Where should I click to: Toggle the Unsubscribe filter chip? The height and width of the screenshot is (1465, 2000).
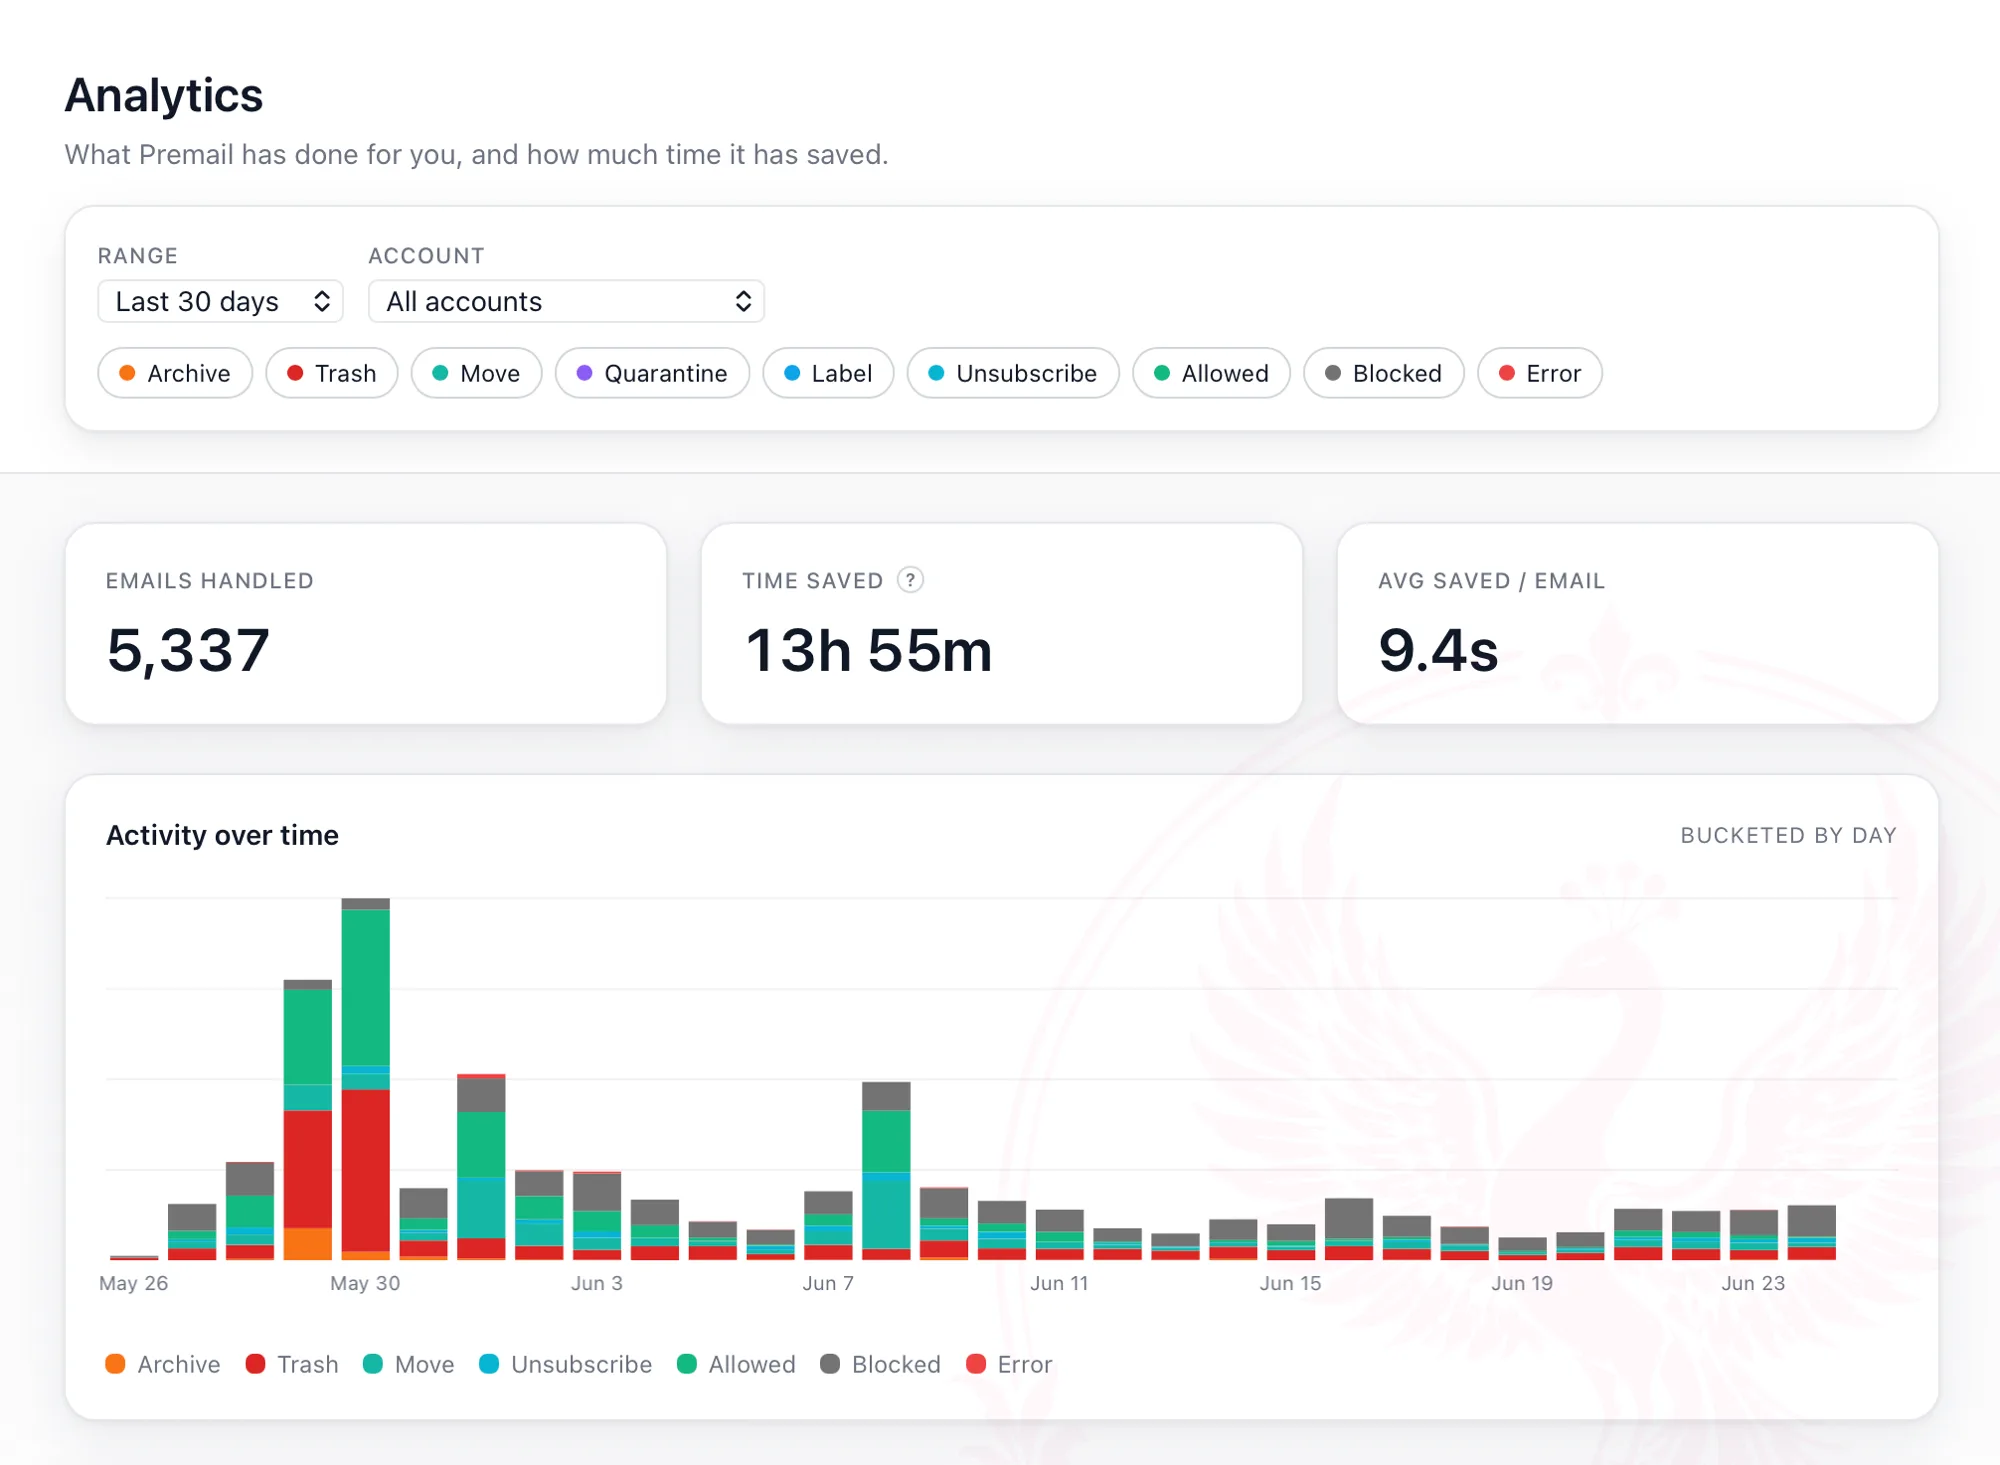[x=1013, y=373]
